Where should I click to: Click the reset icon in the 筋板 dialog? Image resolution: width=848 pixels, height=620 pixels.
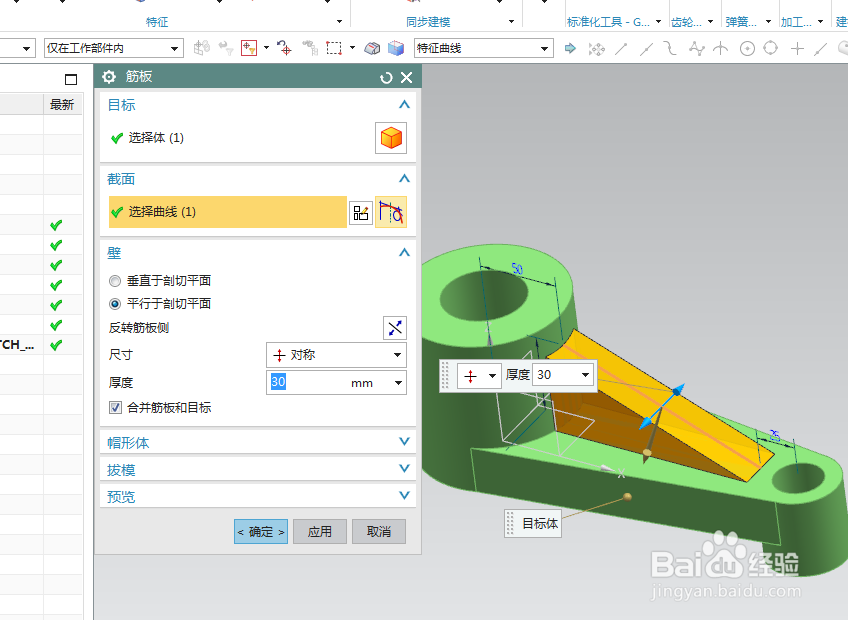(385, 76)
